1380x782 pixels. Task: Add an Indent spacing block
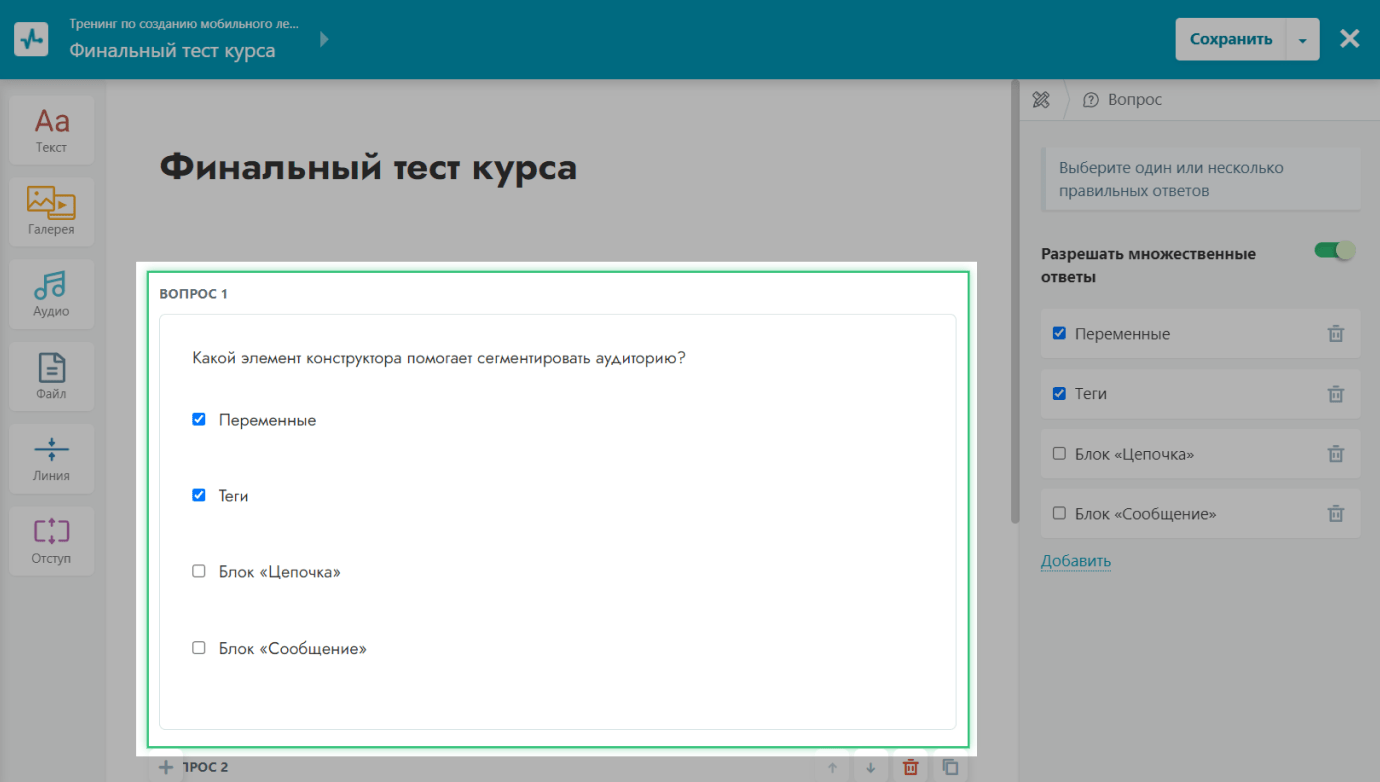[51, 541]
